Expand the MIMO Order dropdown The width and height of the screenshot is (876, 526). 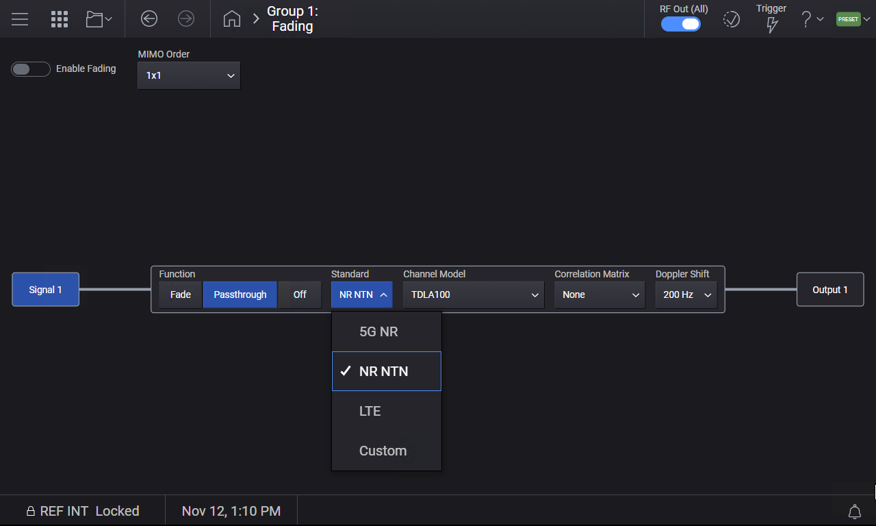pos(188,75)
